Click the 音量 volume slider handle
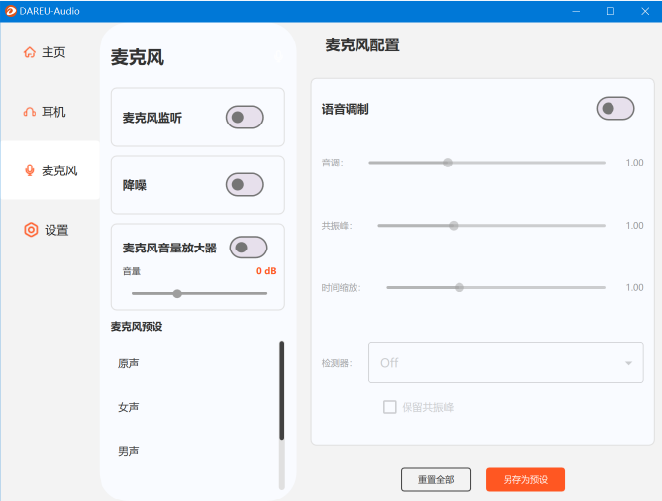This screenshot has width=662, height=501. pyautogui.click(x=177, y=293)
